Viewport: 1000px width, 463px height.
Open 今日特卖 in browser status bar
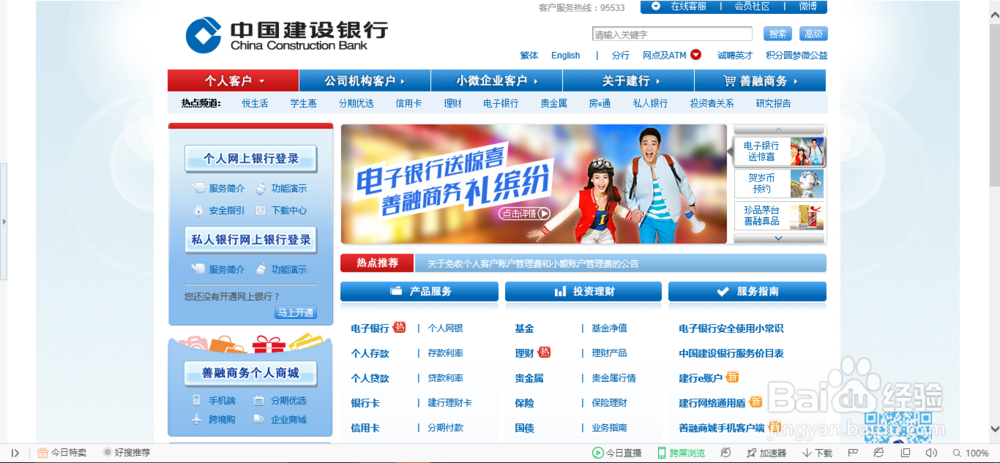point(62,453)
